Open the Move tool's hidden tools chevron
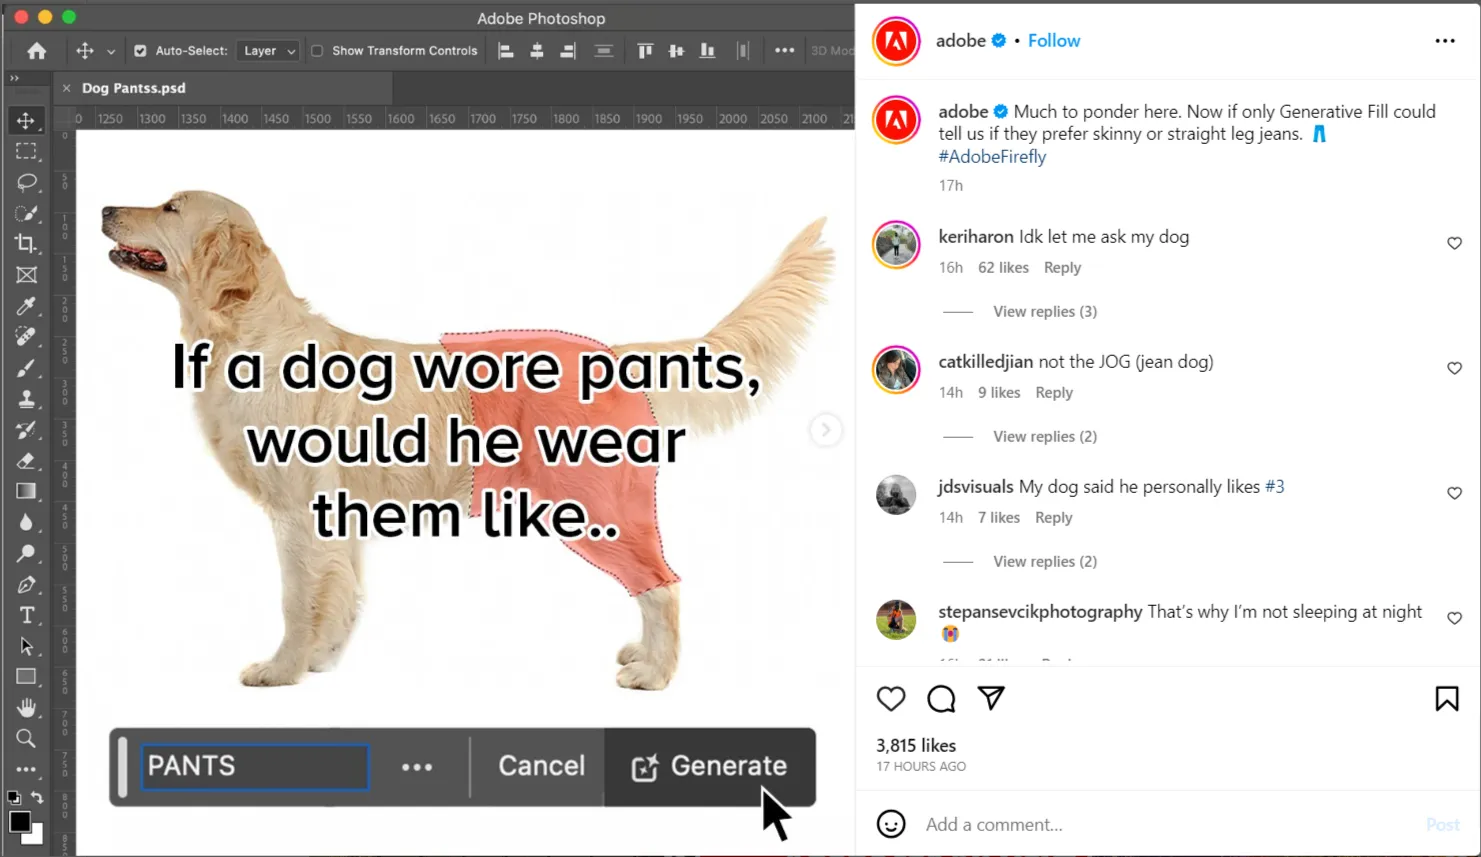1481x857 pixels. coord(110,50)
